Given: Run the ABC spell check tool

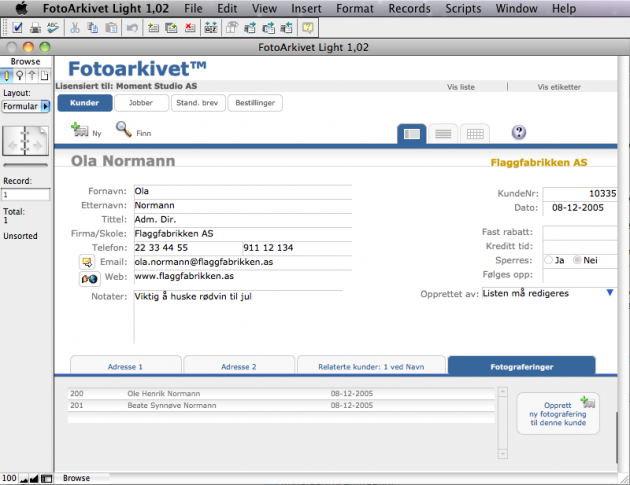Looking at the screenshot, I should 53,28.
